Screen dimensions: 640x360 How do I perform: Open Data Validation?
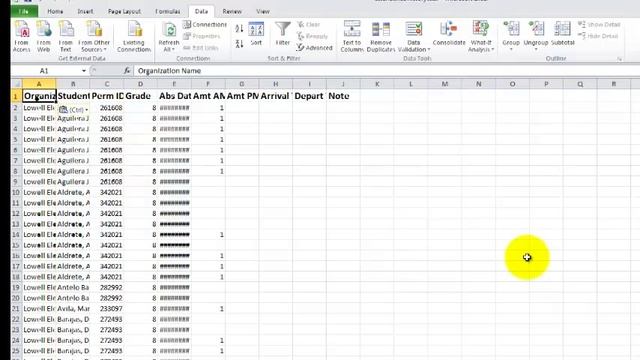point(413,37)
